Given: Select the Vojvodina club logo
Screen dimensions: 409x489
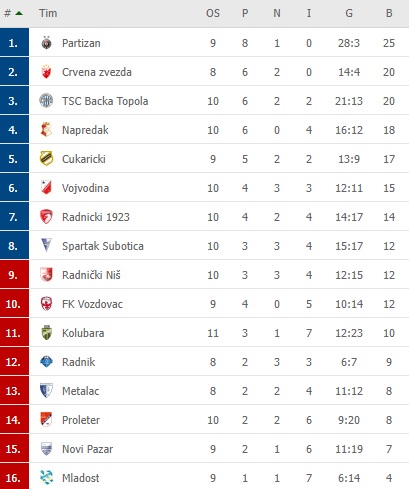Looking at the screenshot, I should coord(46,187).
